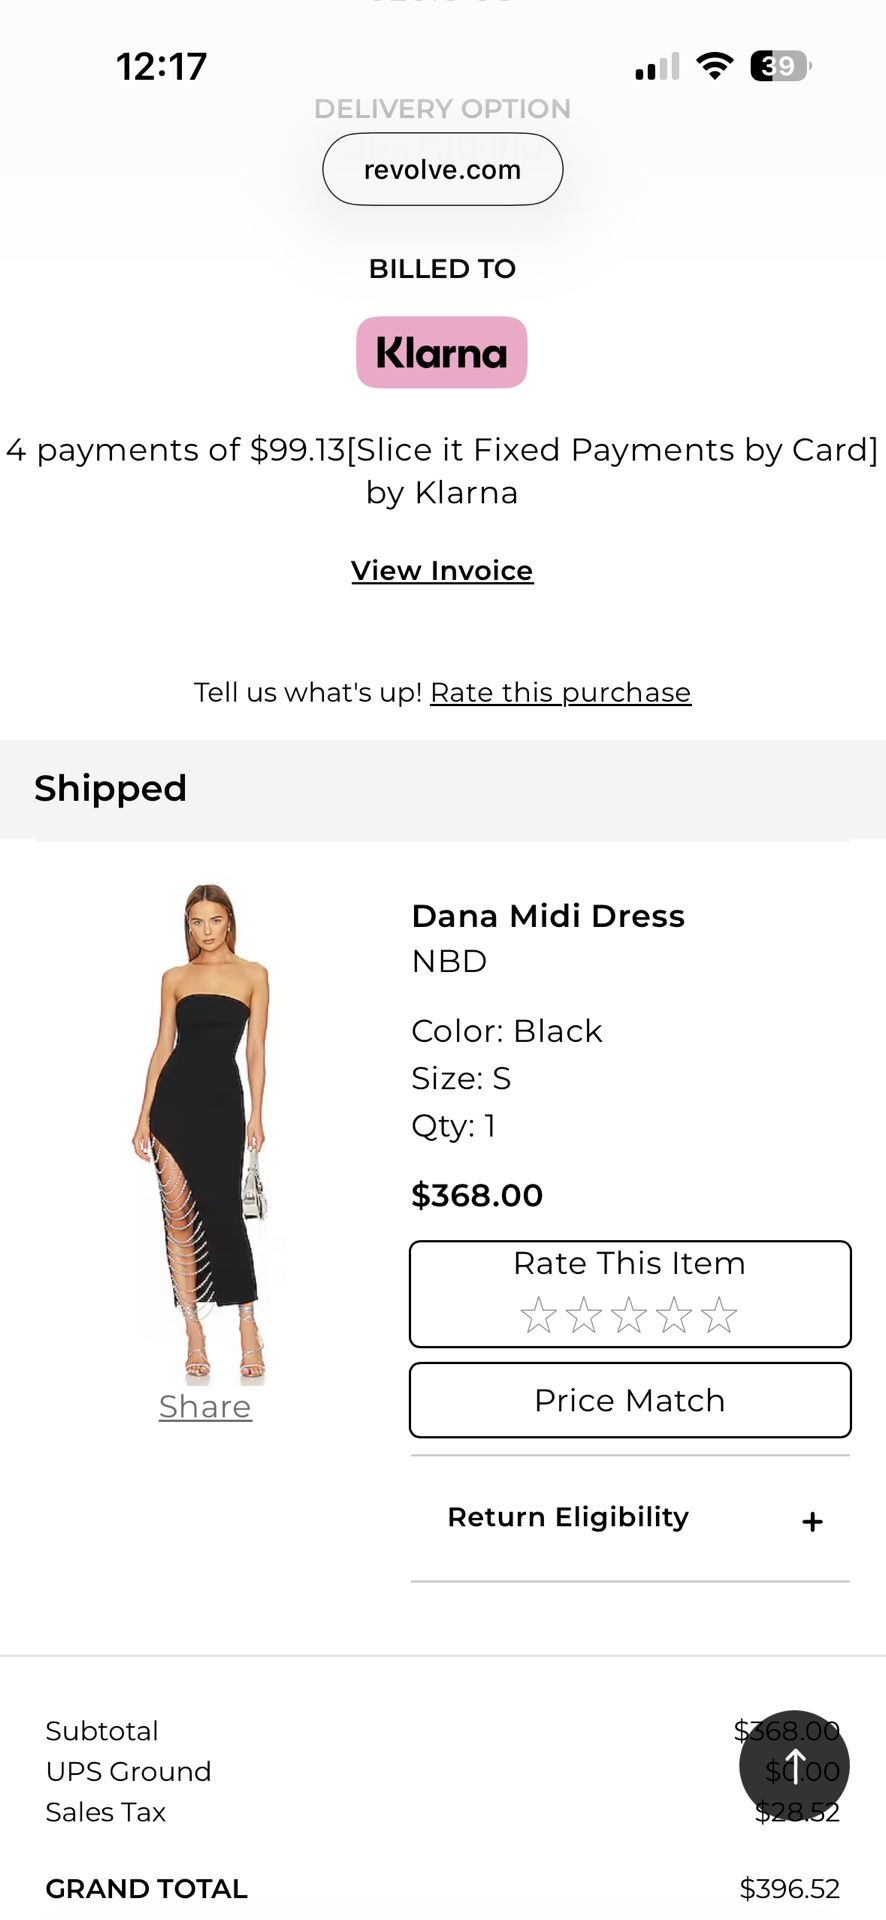Tap the scroll-to-top arrow button
Image resolution: width=886 pixels, height=1920 pixels.
pyautogui.click(x=794, y=1766)
